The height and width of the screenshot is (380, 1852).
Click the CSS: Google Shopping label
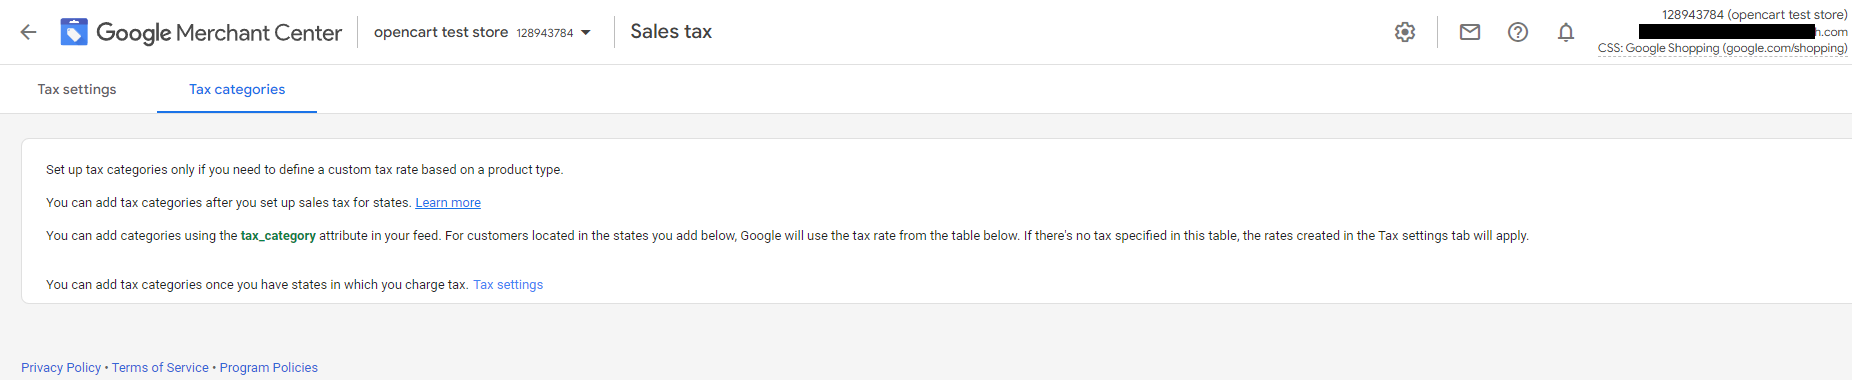pos(1722,48)
